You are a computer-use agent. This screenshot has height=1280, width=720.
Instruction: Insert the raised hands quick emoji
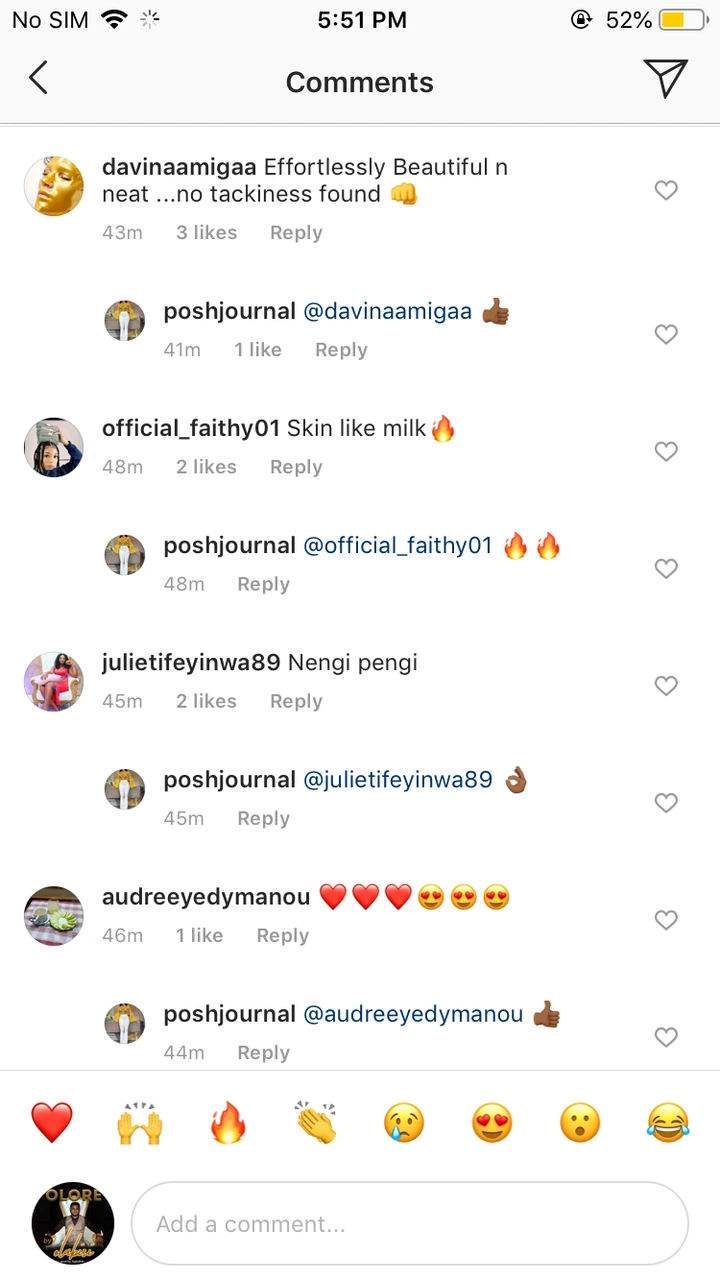[140, 1123]
